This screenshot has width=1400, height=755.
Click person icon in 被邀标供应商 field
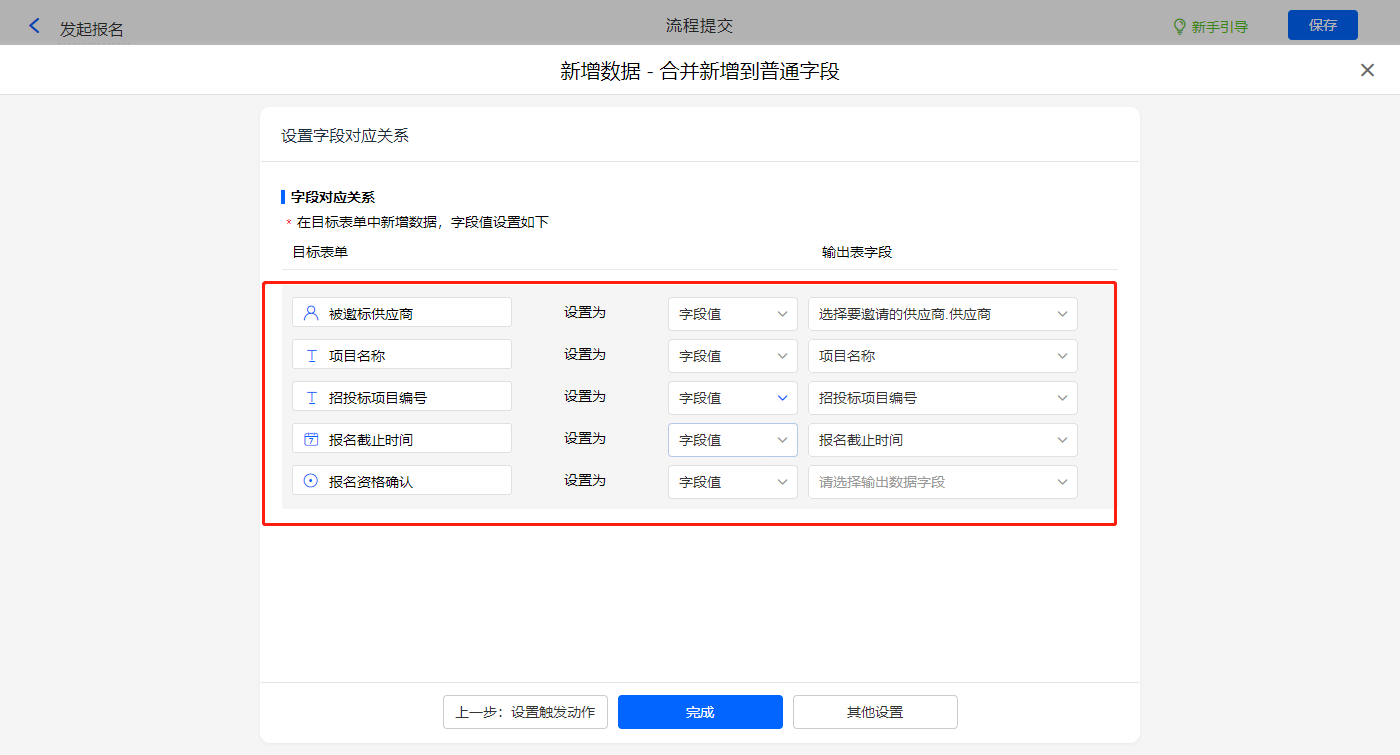coord(311,313)
